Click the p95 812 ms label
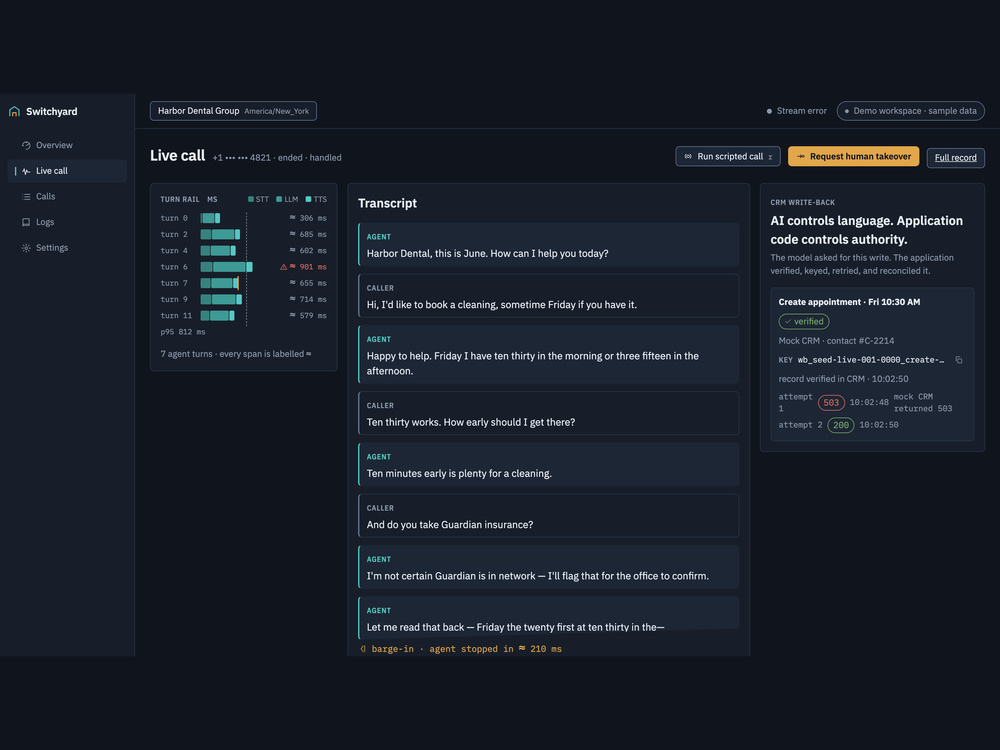This screenshot has height=750, width=1000. (183, 332)
